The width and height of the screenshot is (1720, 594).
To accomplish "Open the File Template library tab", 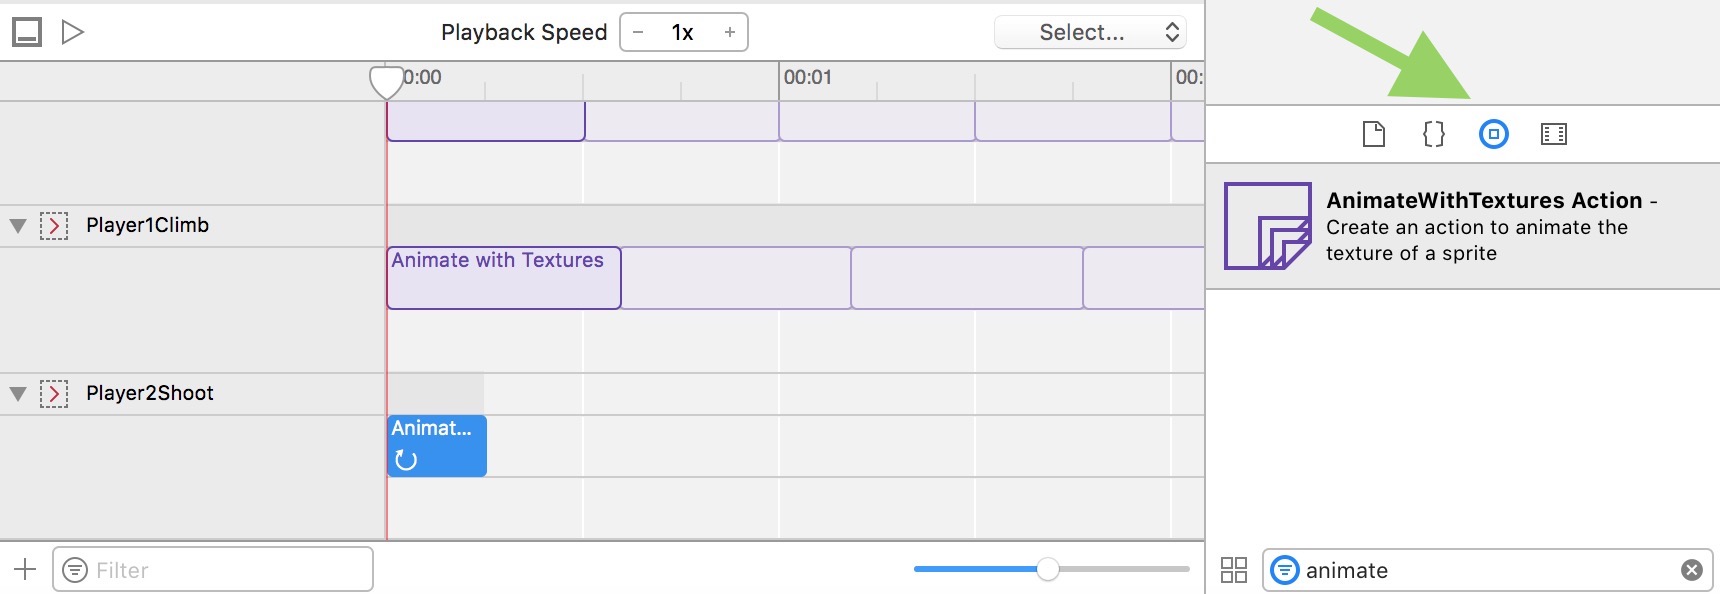I will tap(1374, 134).
